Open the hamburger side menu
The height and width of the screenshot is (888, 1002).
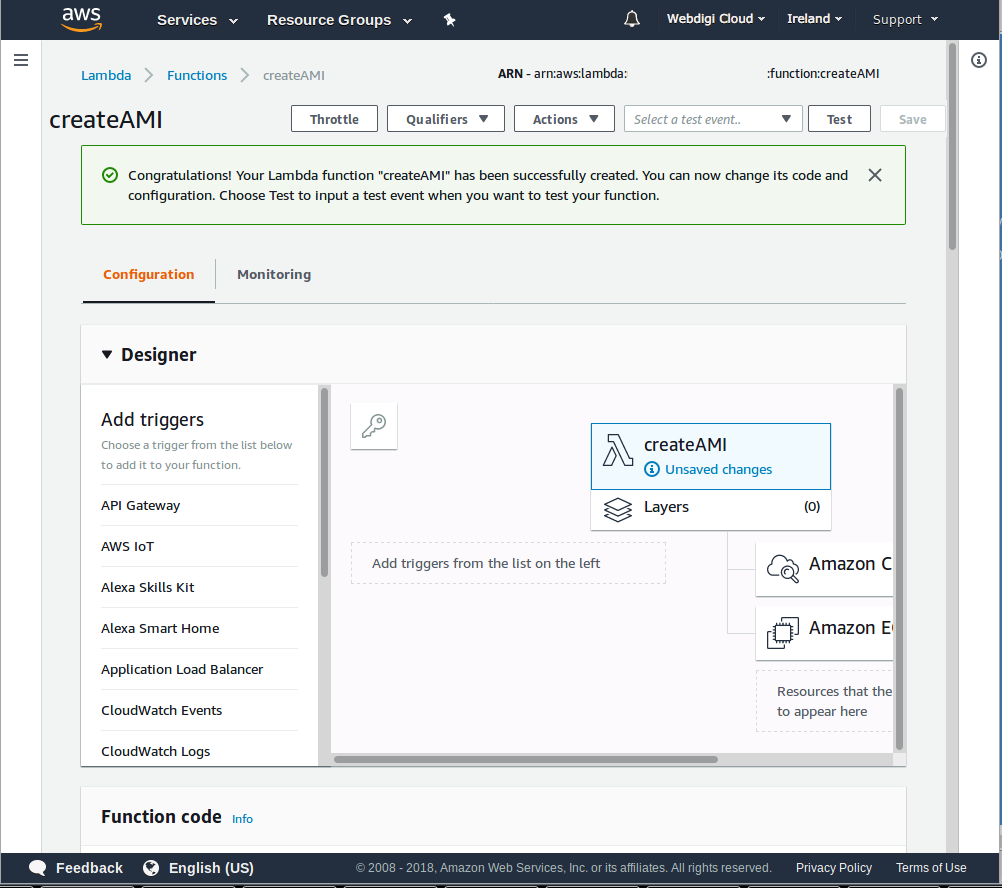point(21,60)
